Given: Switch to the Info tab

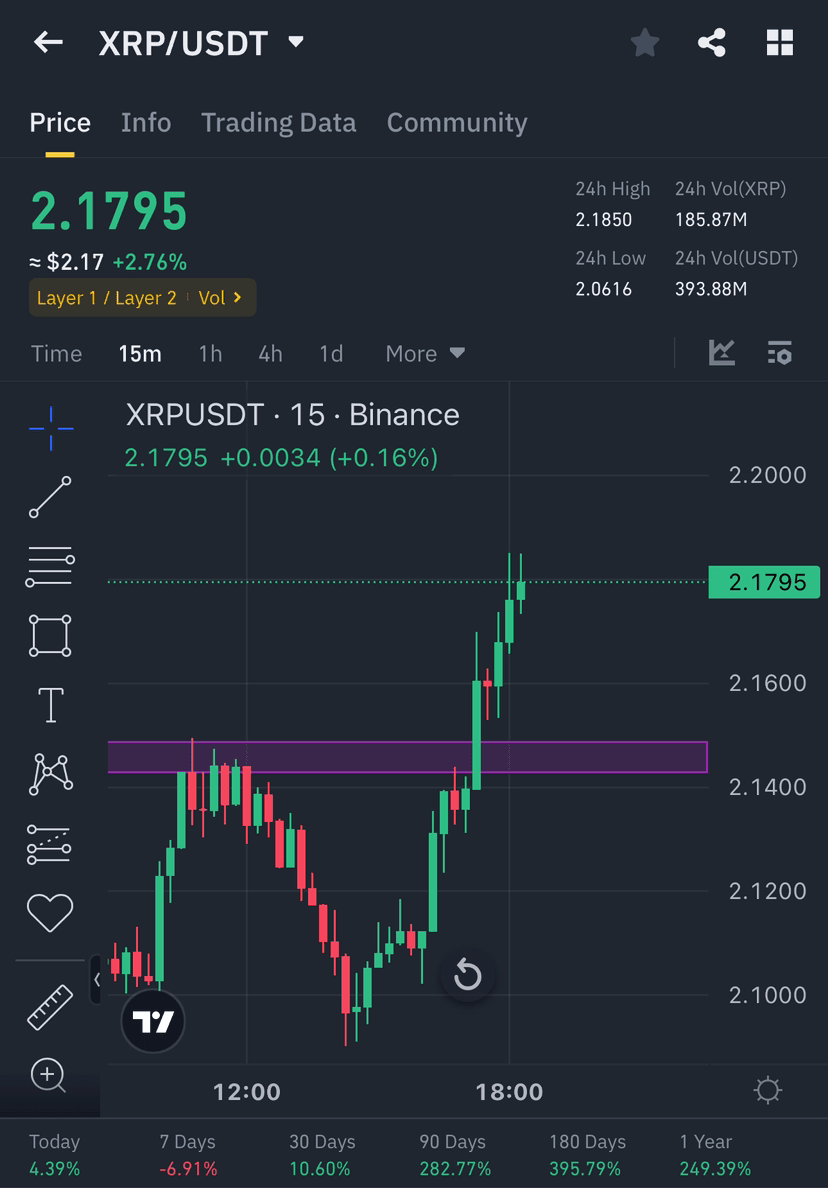Looking at the screenshot, I should [x=146, y=123].
